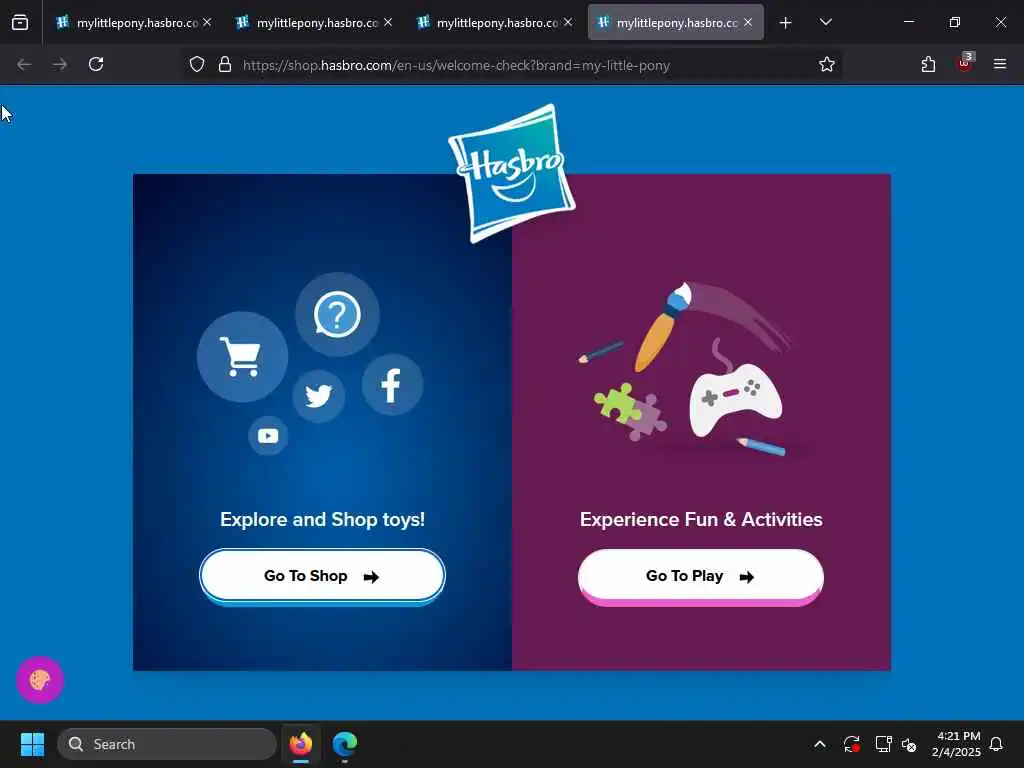
Task: Open the Windows Start menu
Action: pyautogui.click(x=32, y=744)
